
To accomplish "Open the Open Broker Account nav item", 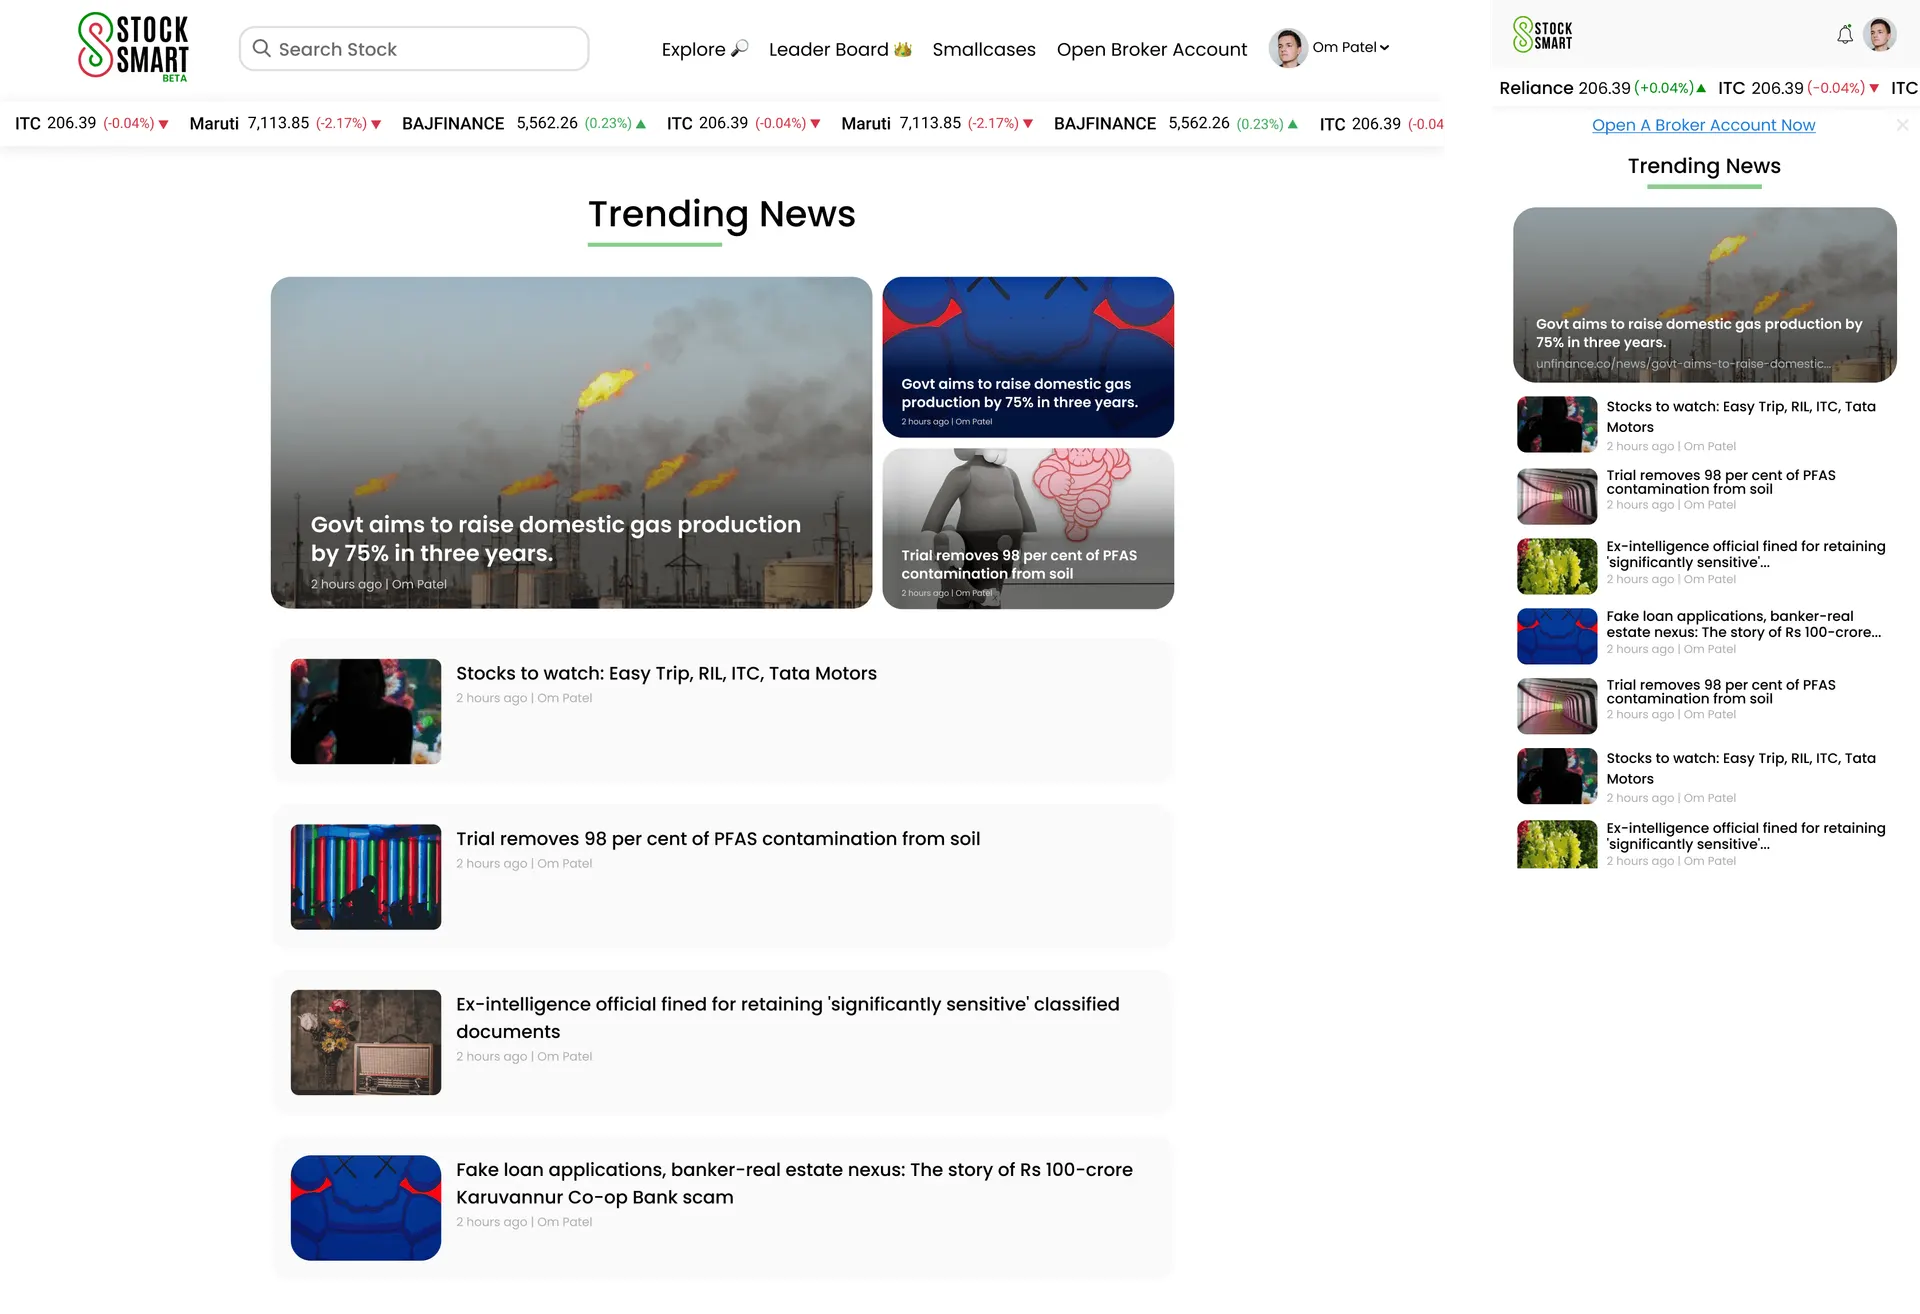I will (1152, 49).
